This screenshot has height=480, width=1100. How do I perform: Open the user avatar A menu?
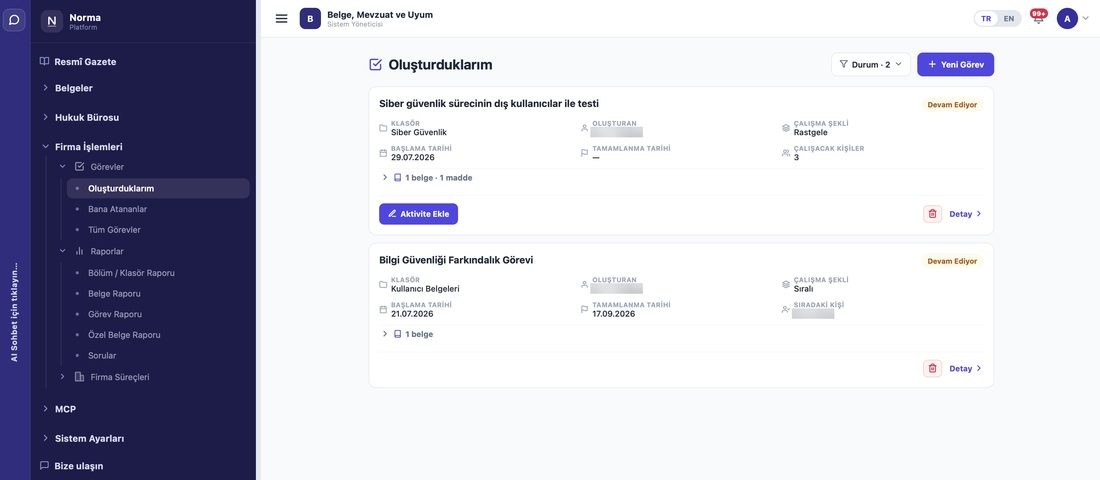click(x=1067, y=18)
